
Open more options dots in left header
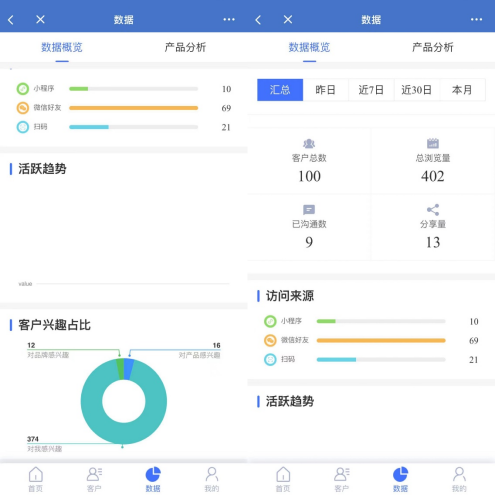(229, 19)
